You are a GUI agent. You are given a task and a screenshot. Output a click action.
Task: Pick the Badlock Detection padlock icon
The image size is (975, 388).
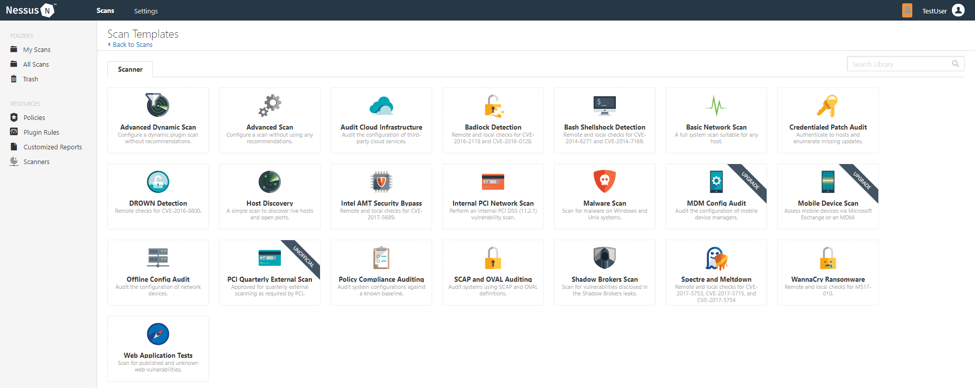493,106
